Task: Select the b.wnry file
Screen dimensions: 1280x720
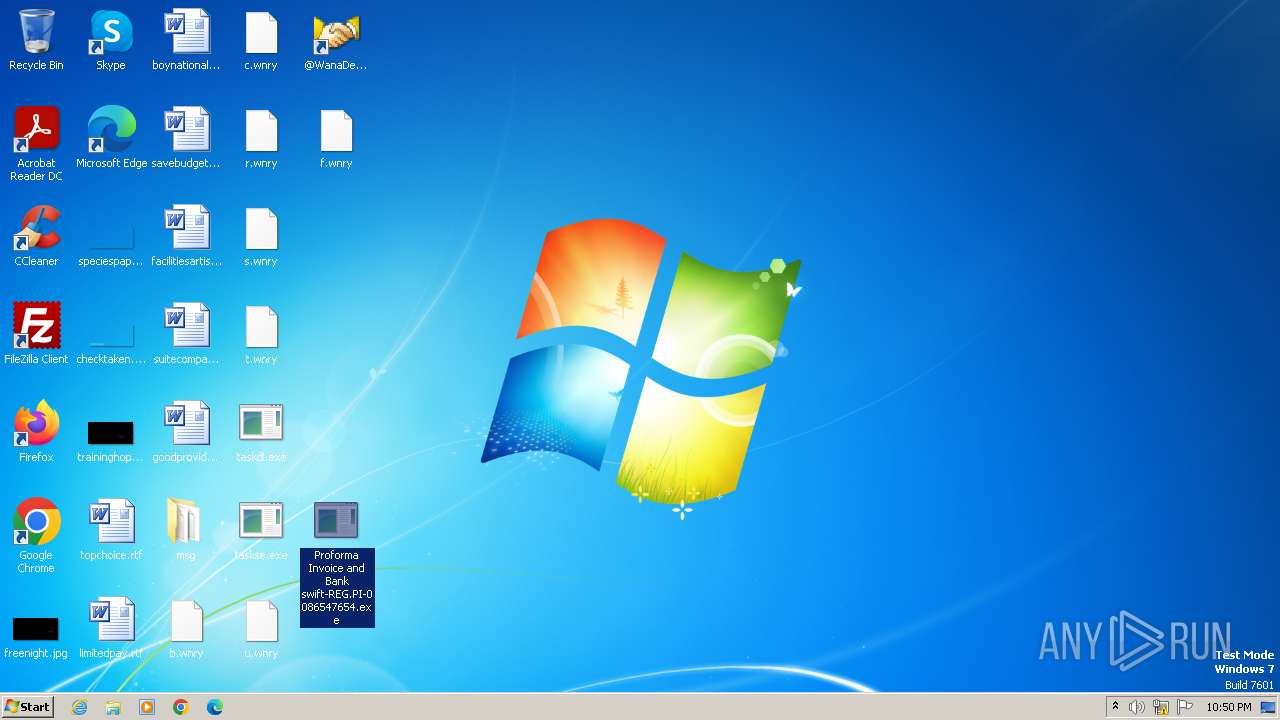Action: [186, 628]
